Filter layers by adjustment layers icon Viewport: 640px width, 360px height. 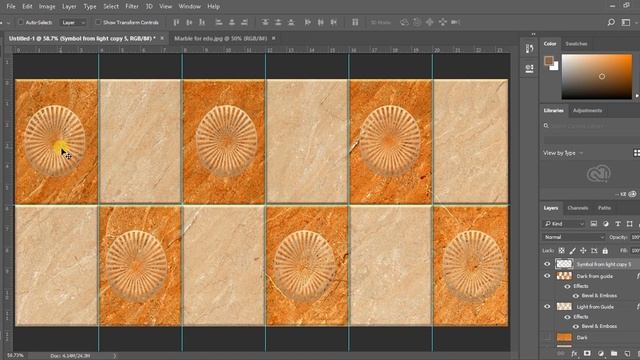pos(606,224)
